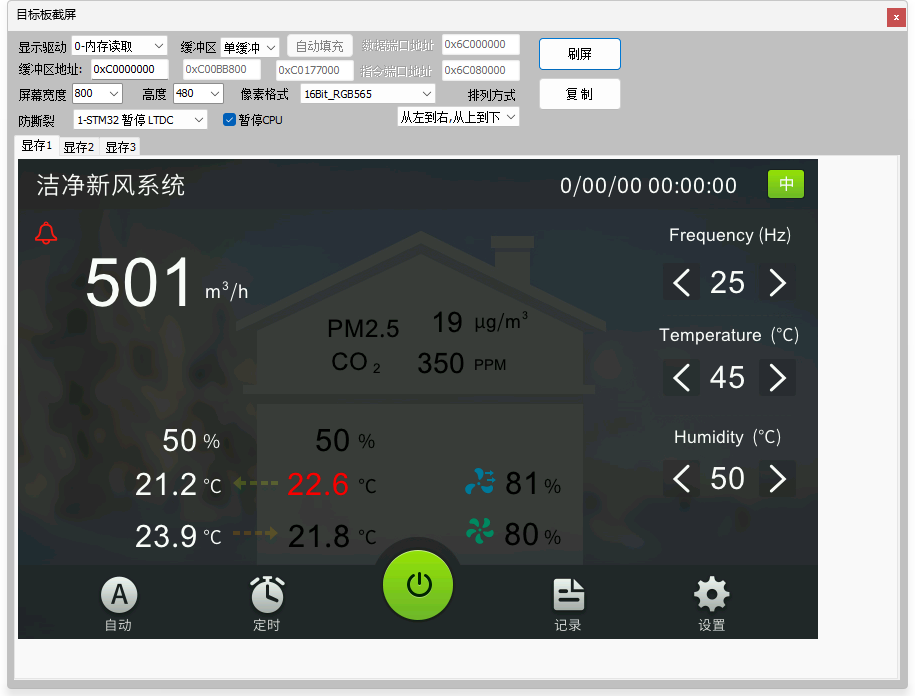Switch to the 显存3 tab
915x696 pixels.
click(121, 147)
